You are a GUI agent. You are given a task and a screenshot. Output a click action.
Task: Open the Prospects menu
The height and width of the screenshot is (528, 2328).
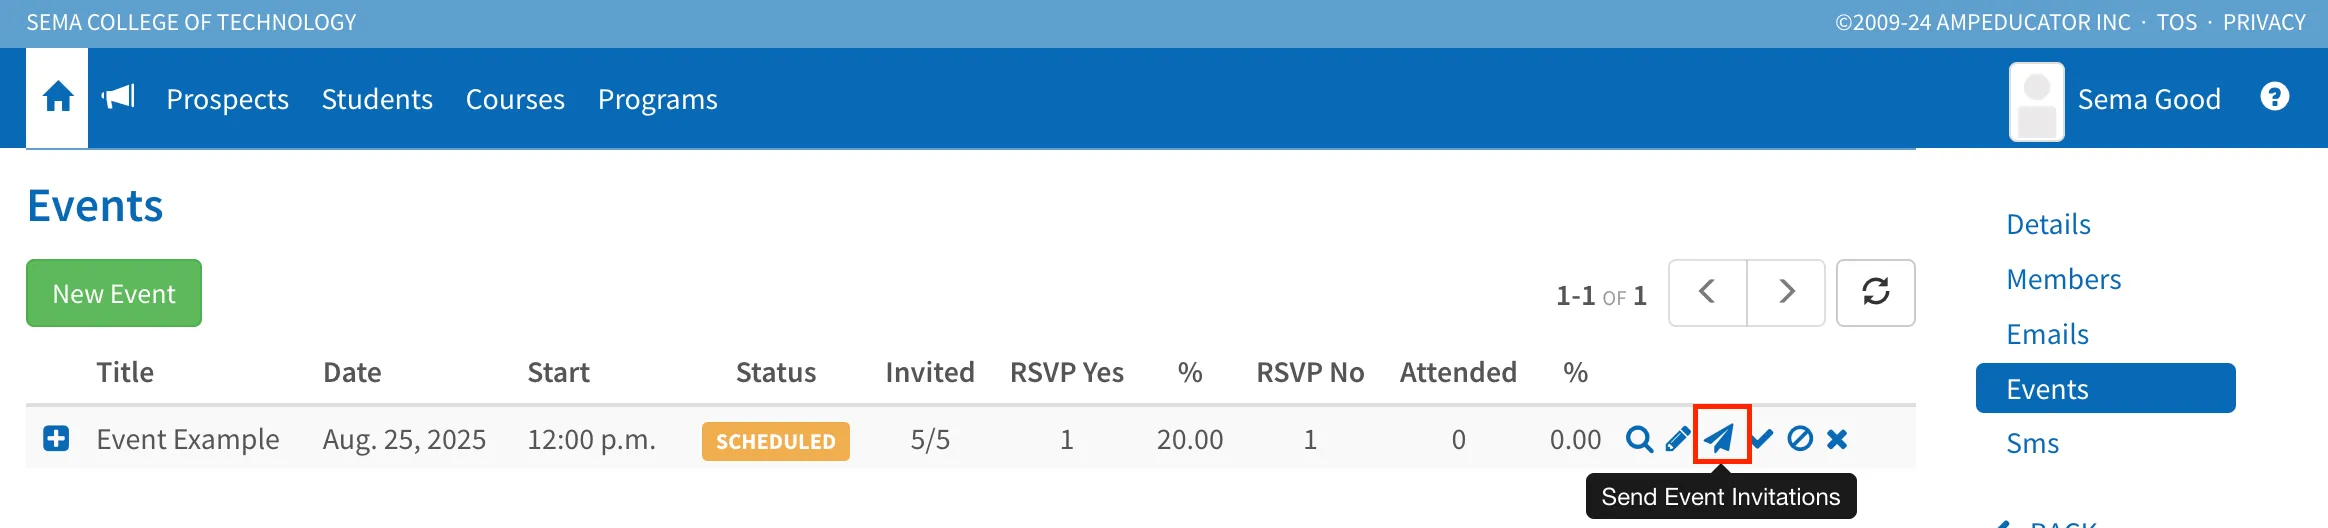pyautogui.click(x=227, y=99)
